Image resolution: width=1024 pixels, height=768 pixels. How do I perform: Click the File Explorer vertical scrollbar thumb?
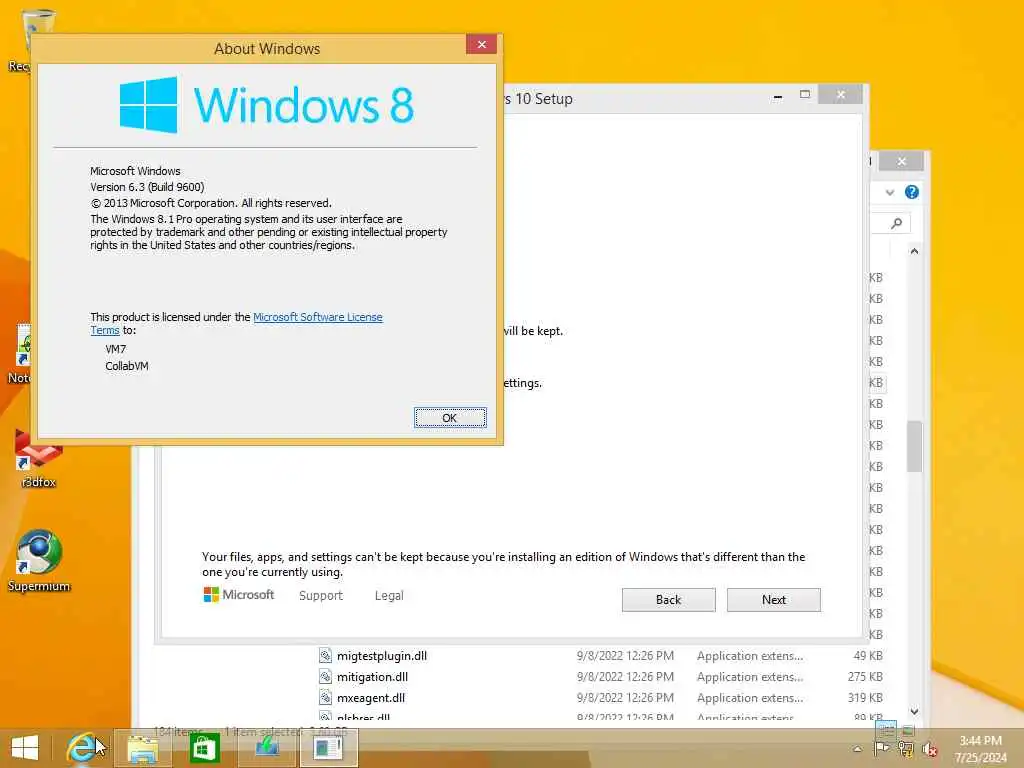point(914,446)
